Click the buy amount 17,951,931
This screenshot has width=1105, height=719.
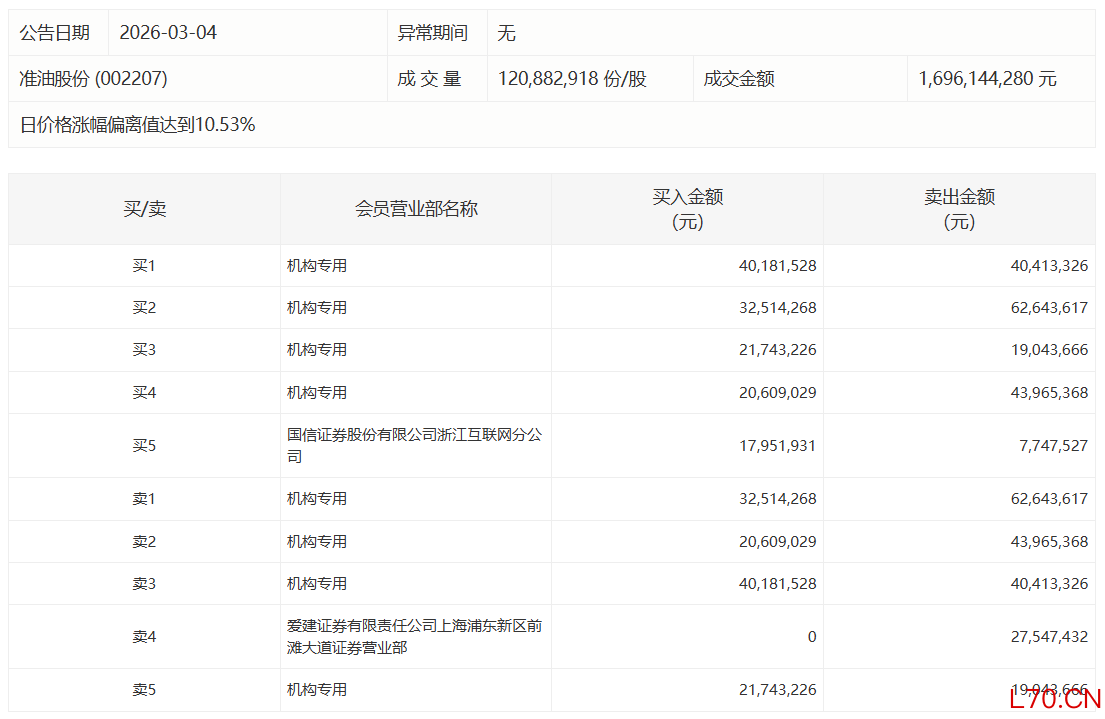point(778,446)
